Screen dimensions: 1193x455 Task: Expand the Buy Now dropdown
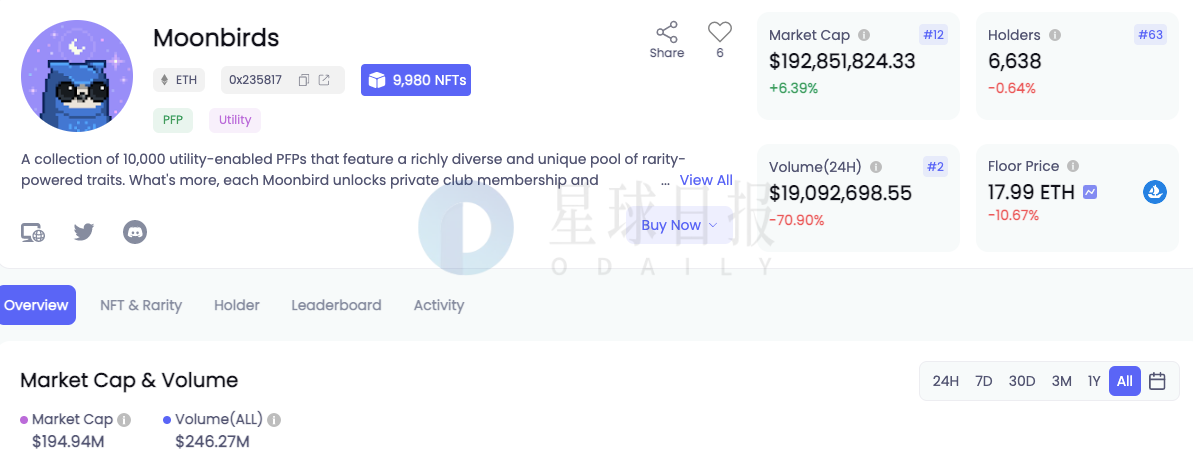(x=679, y=225)
